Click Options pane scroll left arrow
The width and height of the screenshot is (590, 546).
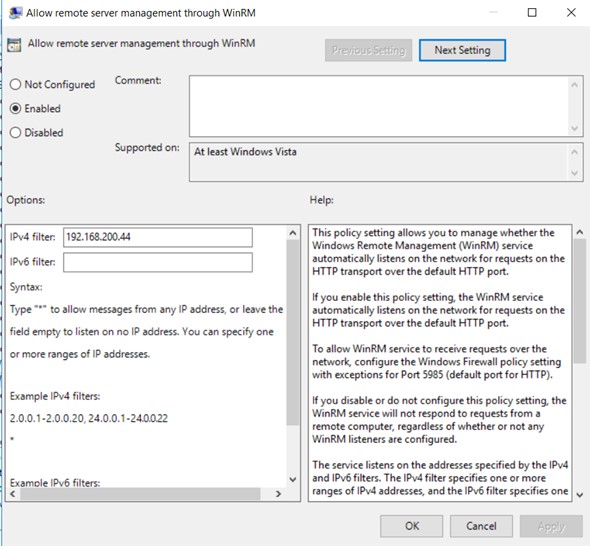point(13,494)
